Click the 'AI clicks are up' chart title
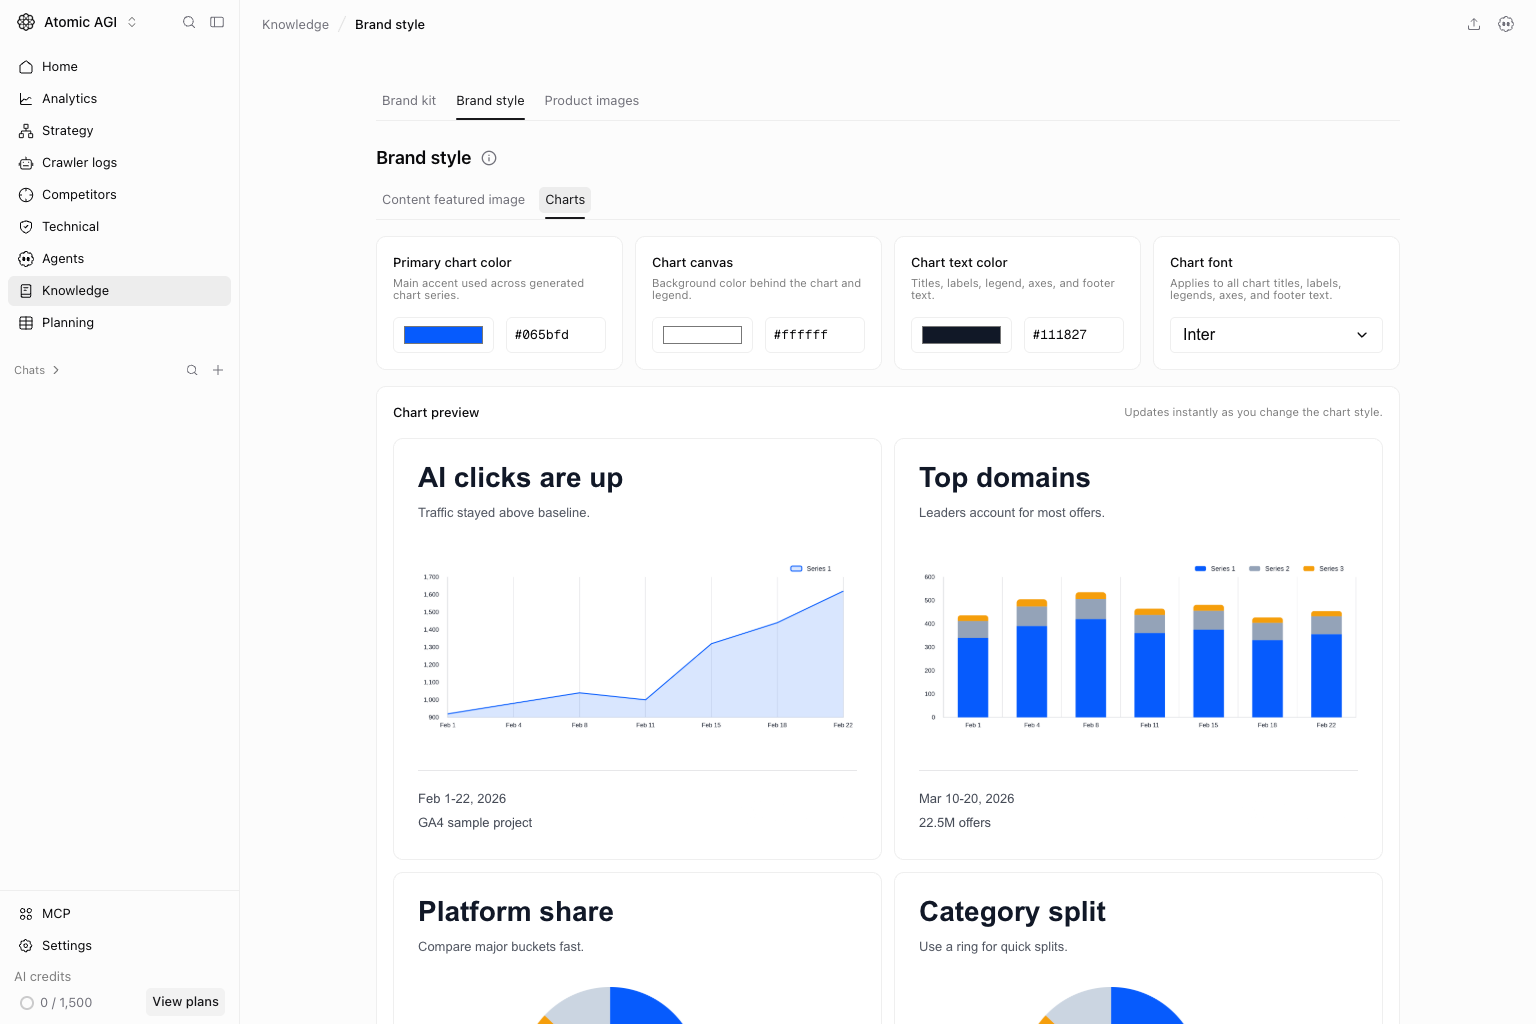 tap(520, 478)
